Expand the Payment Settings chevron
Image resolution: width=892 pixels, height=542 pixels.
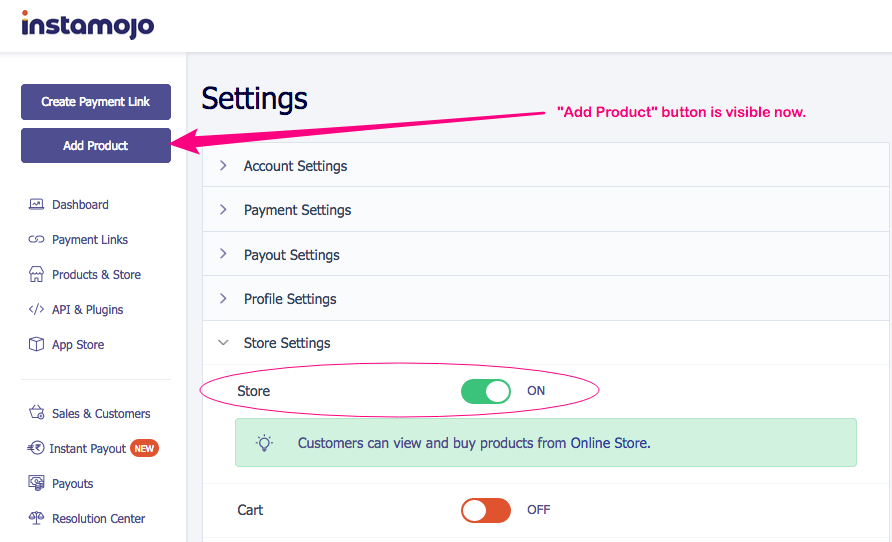[x=223, y=210]
